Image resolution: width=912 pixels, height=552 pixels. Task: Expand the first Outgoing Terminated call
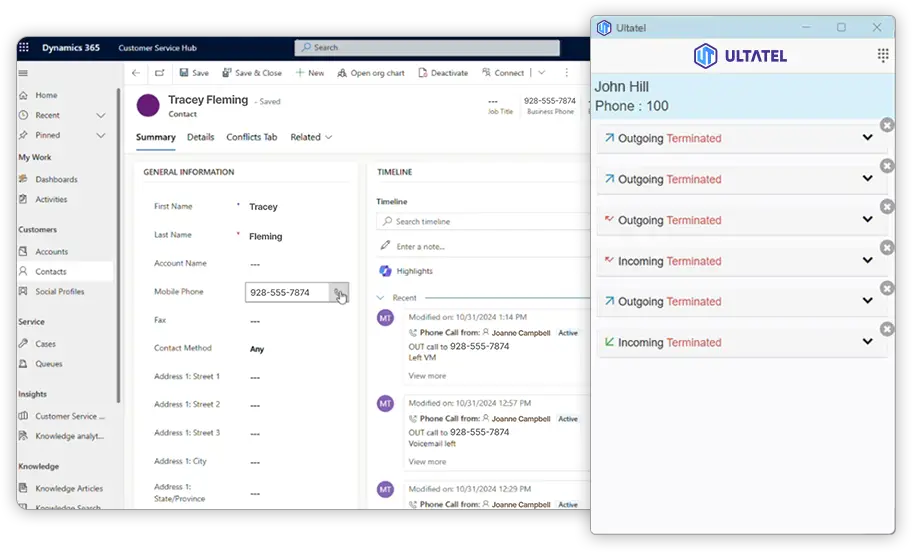(867, 138)
